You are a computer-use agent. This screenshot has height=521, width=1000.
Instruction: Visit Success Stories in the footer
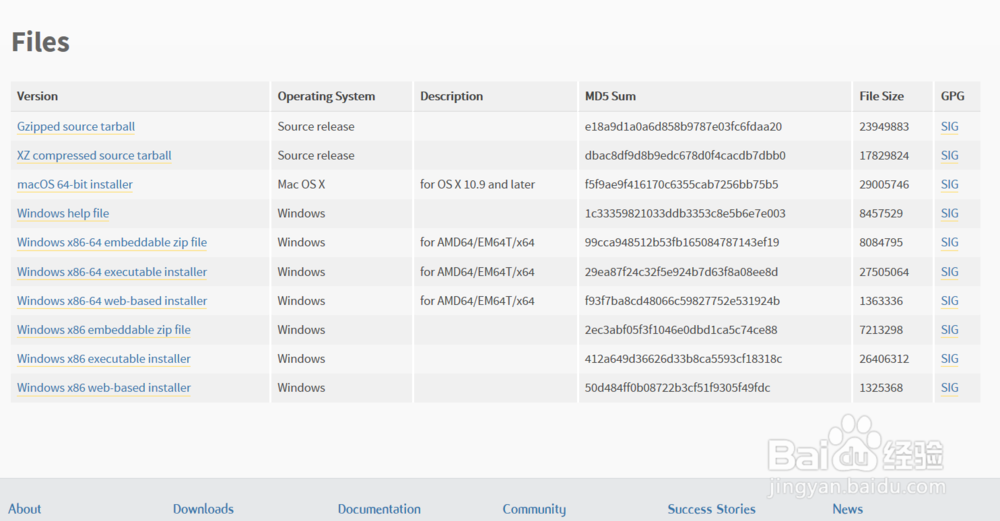coord(711,509)
